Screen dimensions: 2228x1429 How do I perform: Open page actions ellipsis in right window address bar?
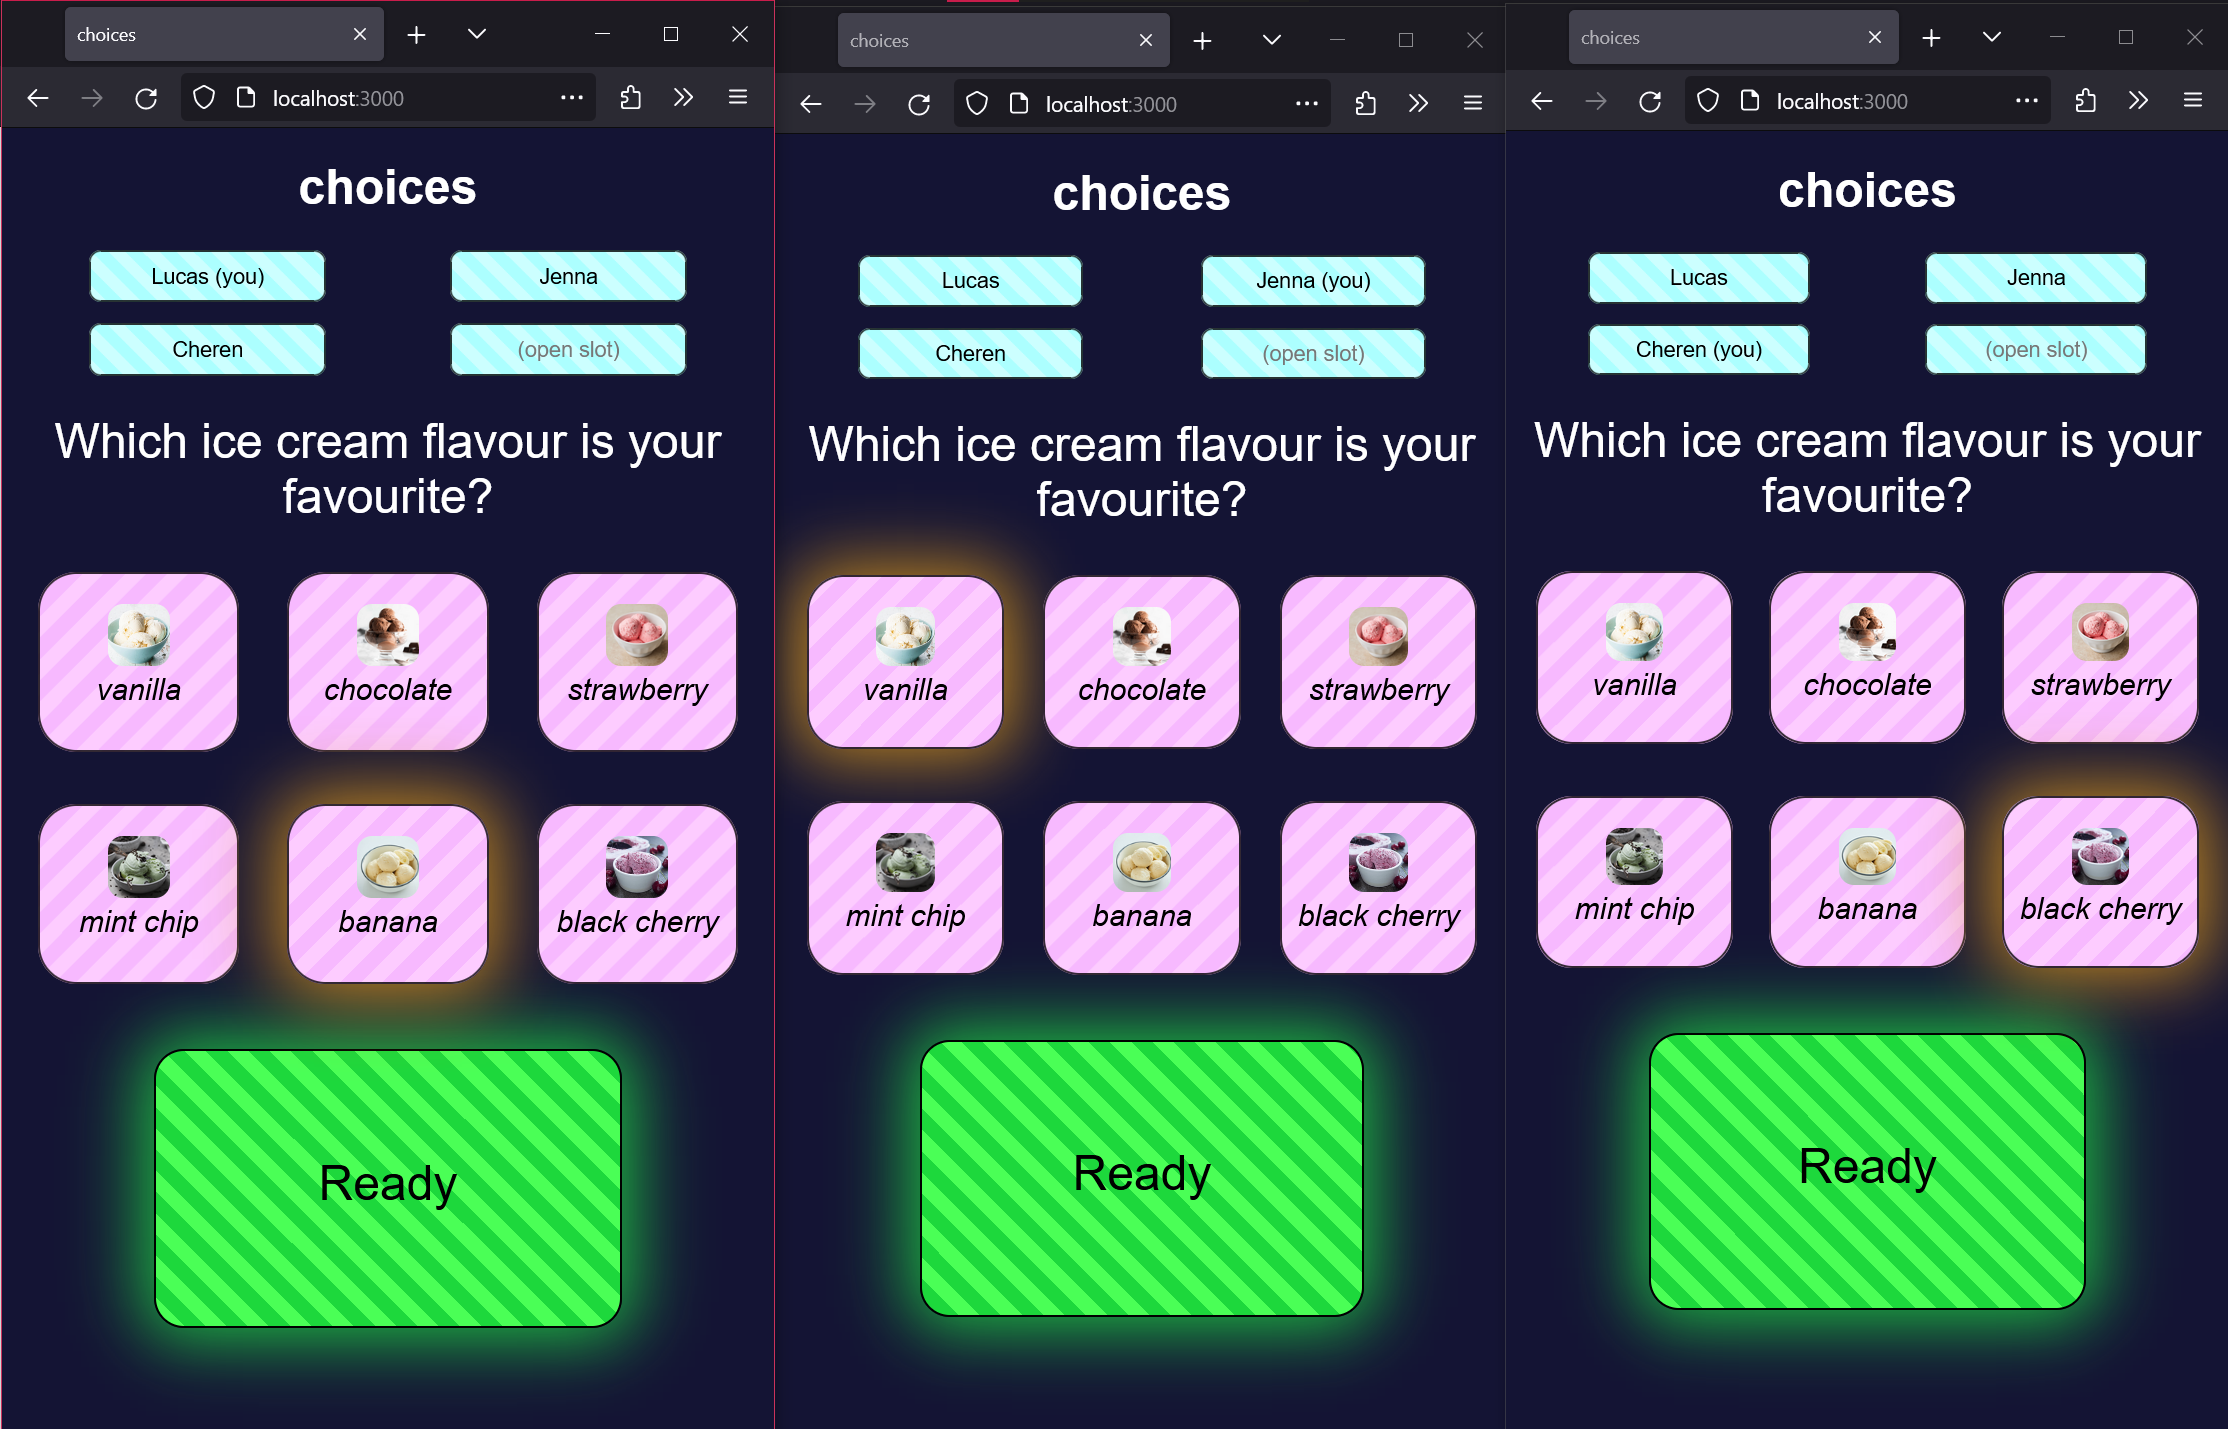2026,101
